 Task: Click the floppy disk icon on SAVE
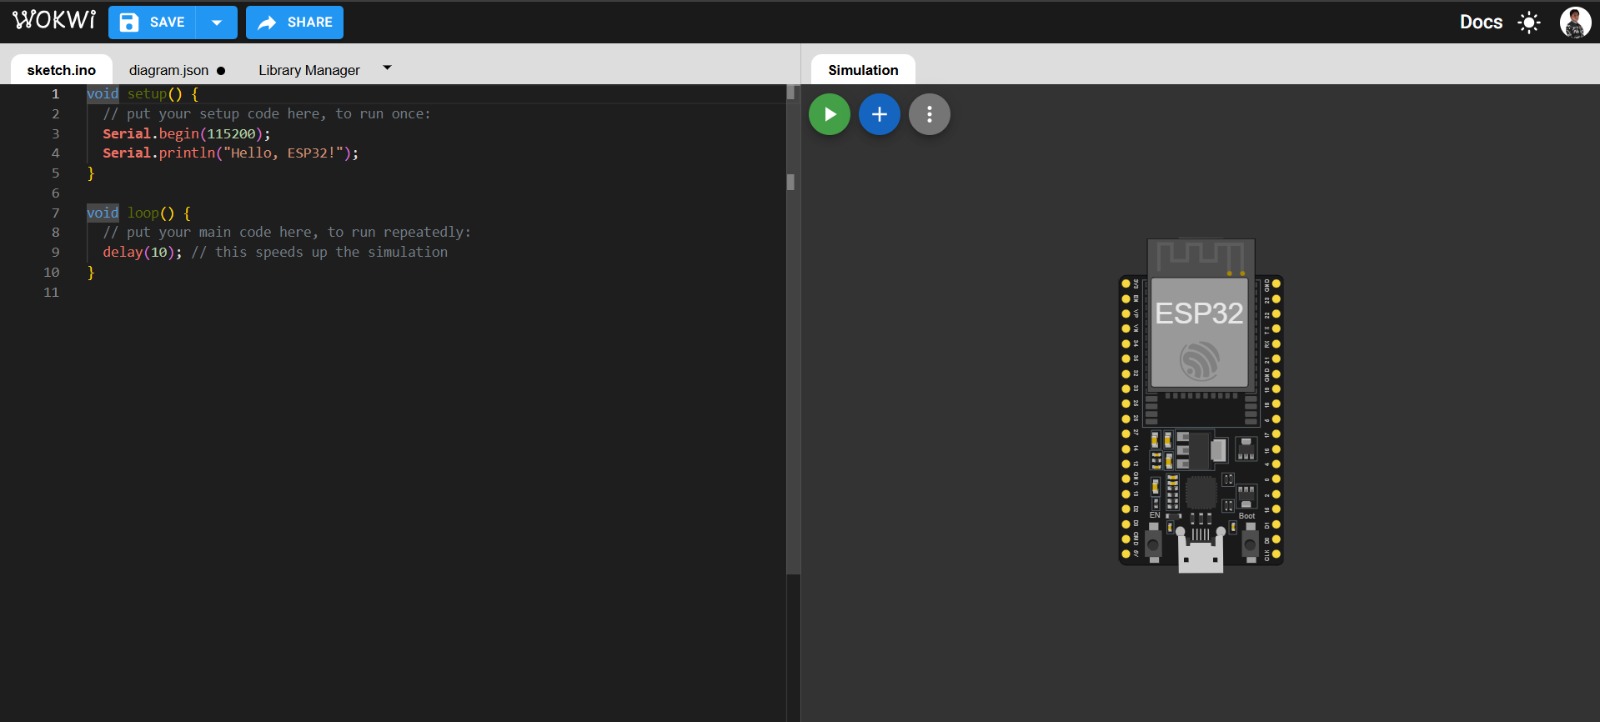(129, 22)
